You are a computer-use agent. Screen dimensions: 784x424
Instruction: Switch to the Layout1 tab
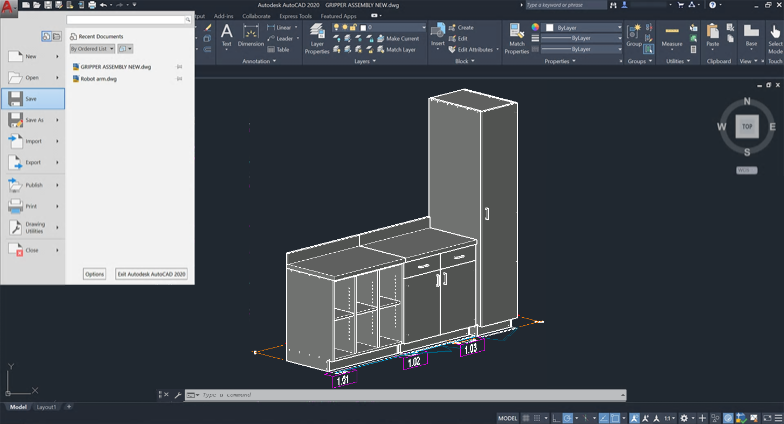47,408
